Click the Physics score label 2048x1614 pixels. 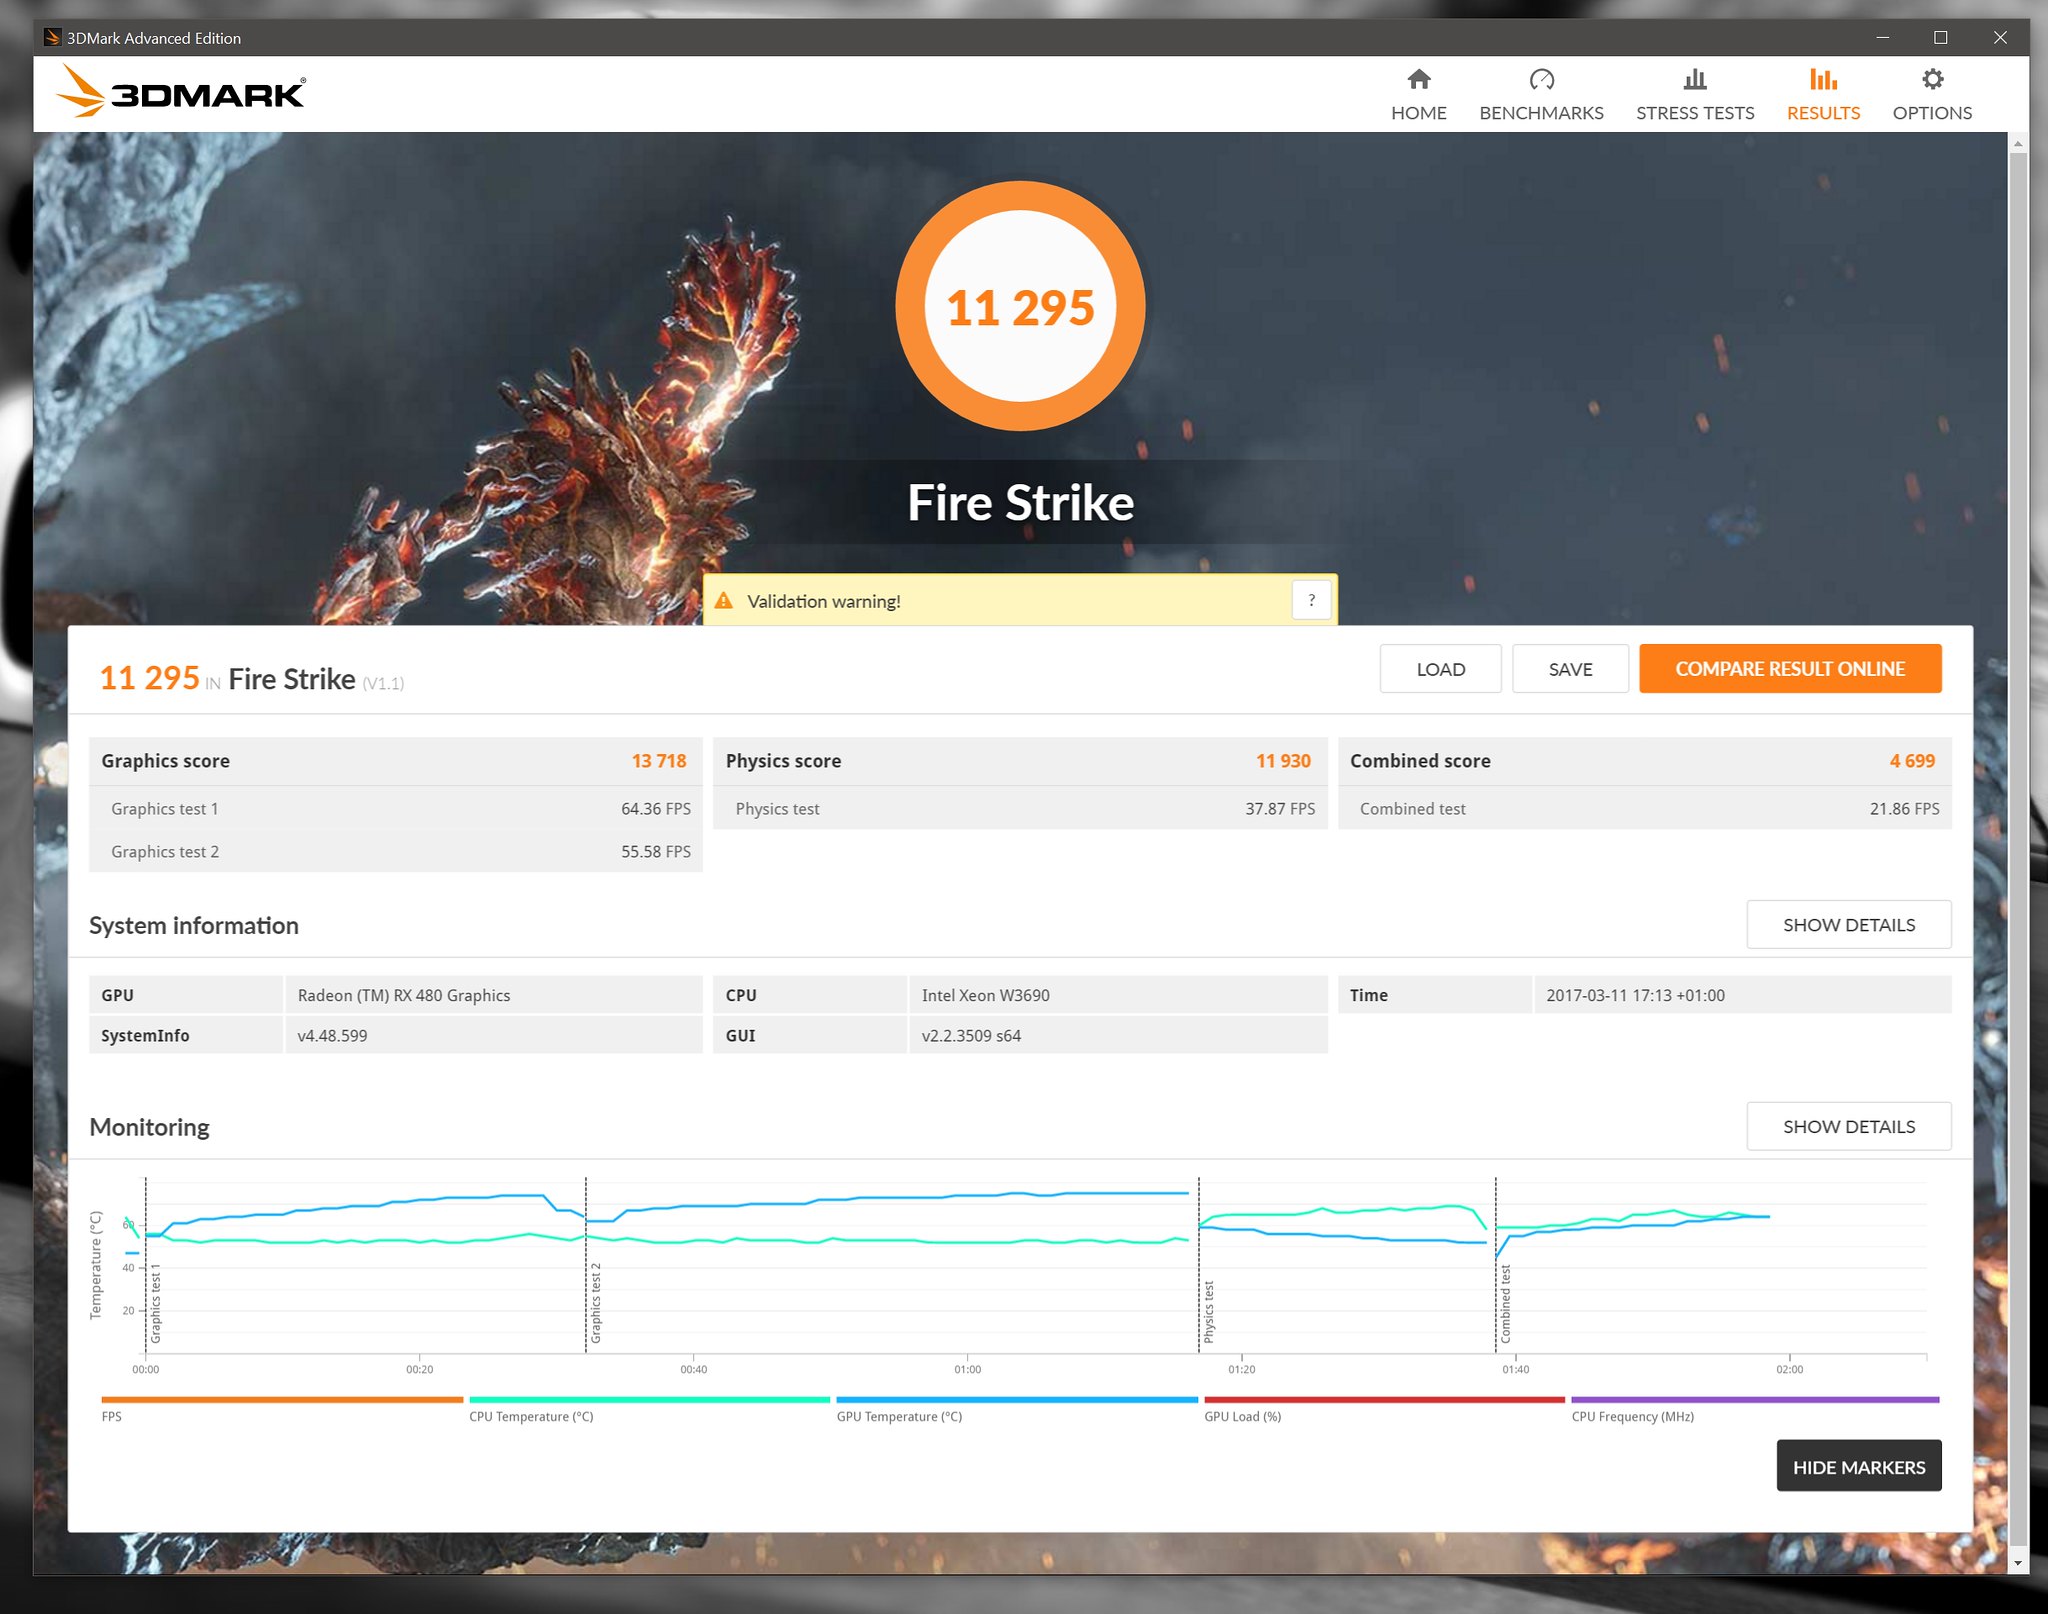click(x=783, y=761)
